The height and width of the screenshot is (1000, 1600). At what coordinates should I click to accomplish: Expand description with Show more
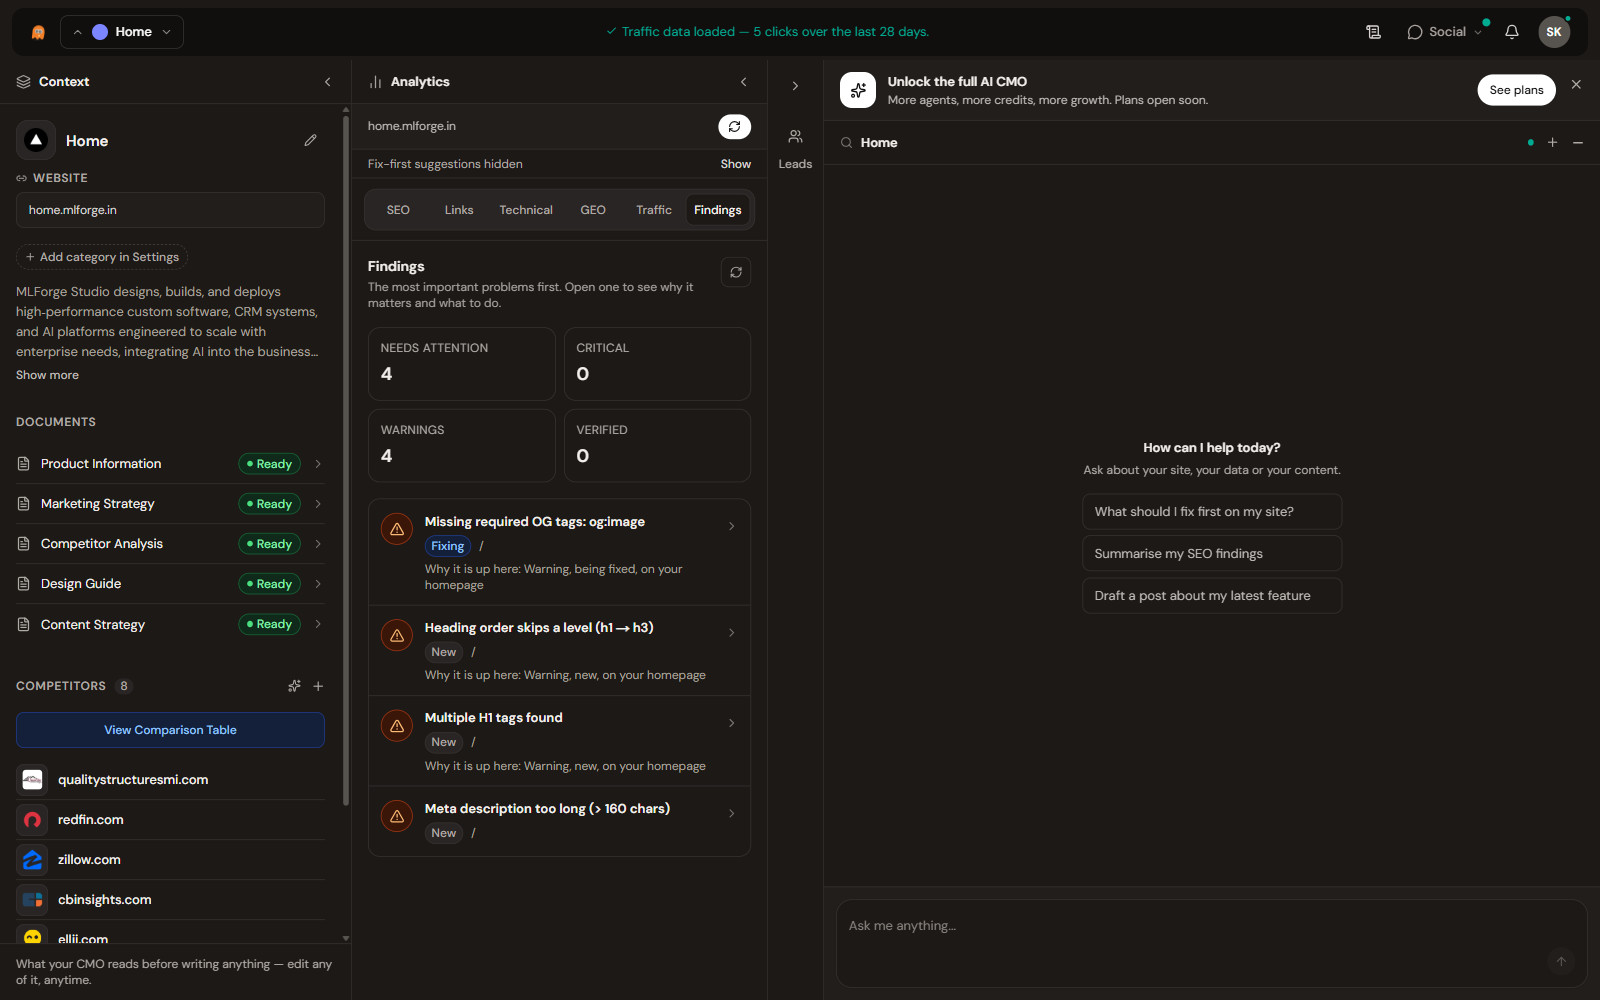[x=47, y=375]
